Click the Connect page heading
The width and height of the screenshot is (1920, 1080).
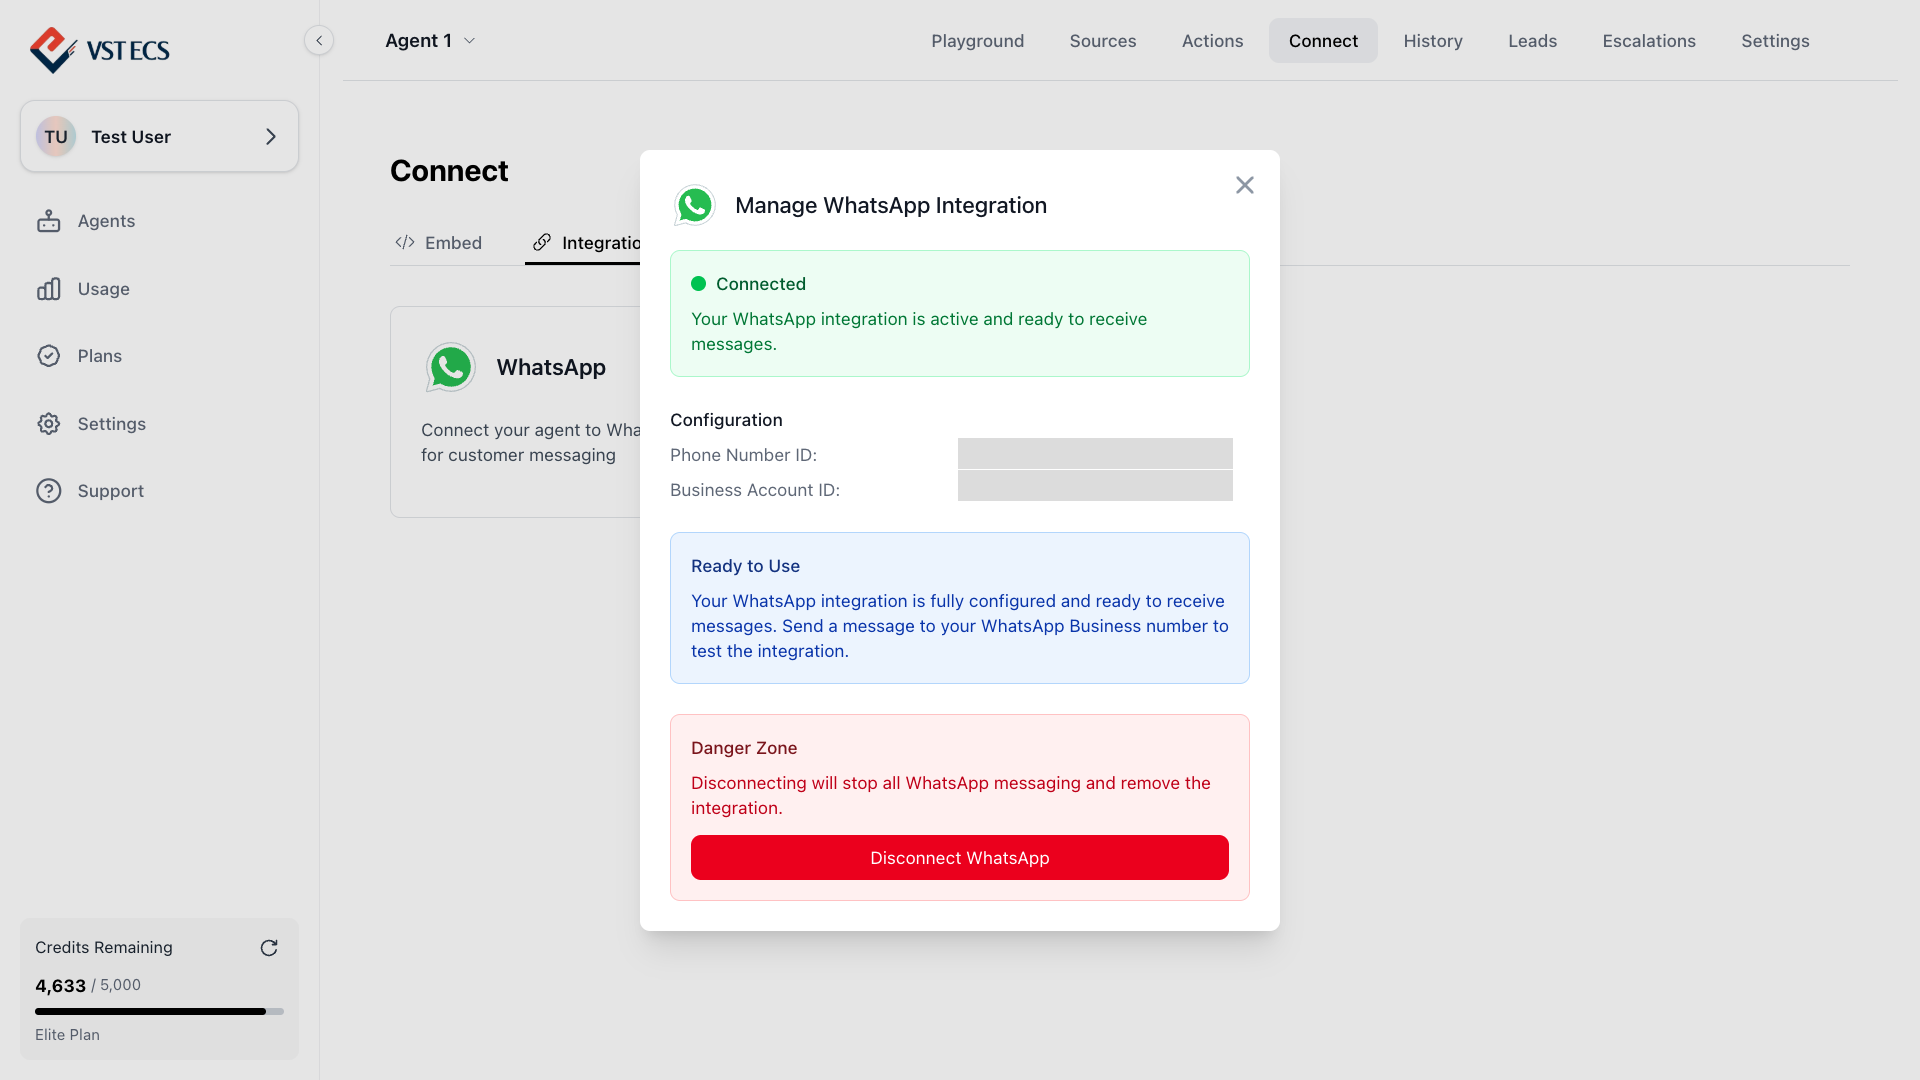pyautogui.click(x=449, y=171)
